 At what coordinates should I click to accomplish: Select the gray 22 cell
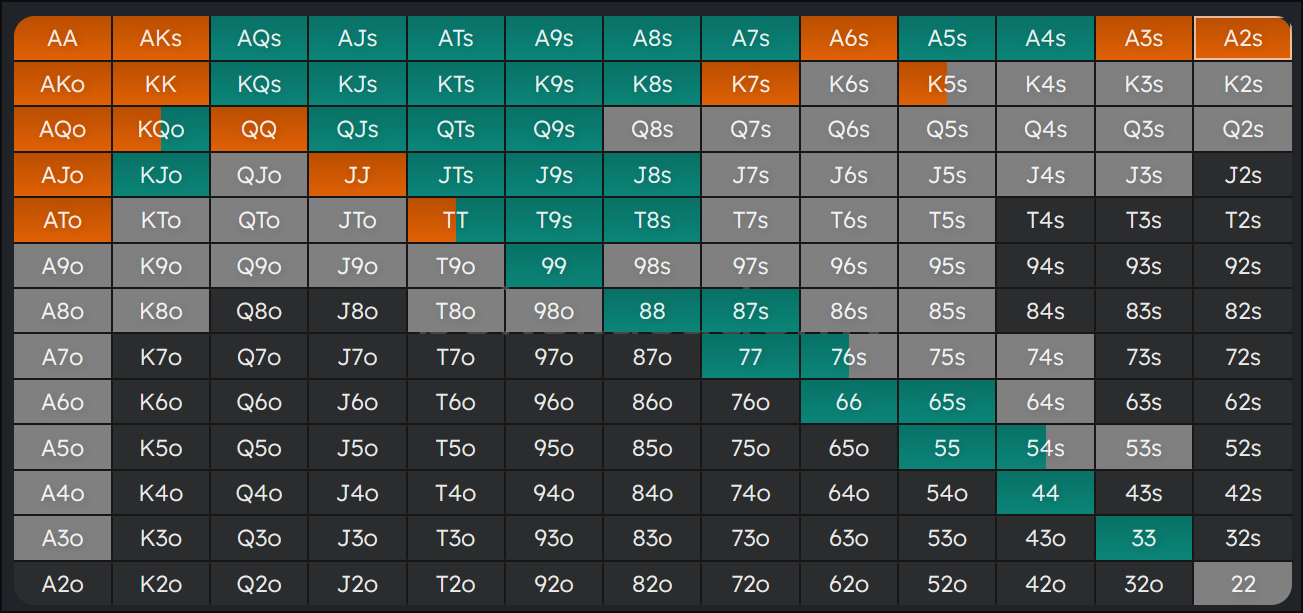tap(1243, 584)
